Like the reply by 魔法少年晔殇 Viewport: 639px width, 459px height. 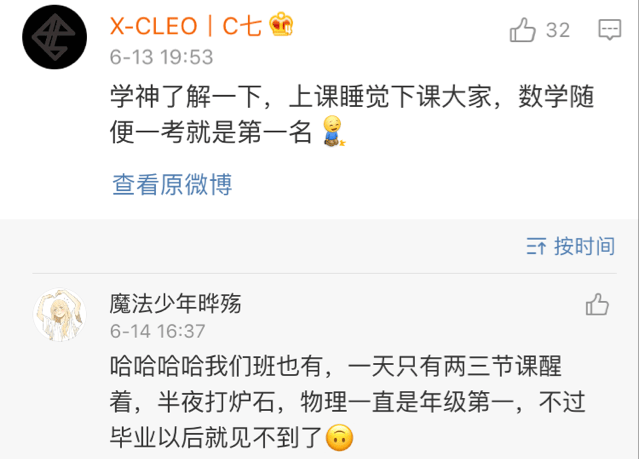597,305
